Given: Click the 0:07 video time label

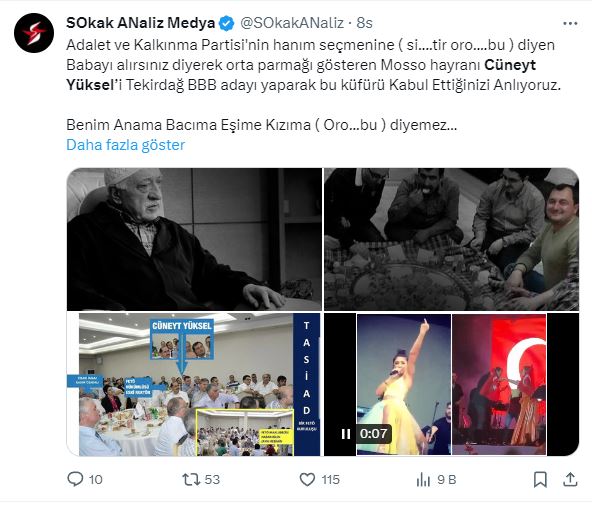Looking at the screenshot, I should pos(373,434).
